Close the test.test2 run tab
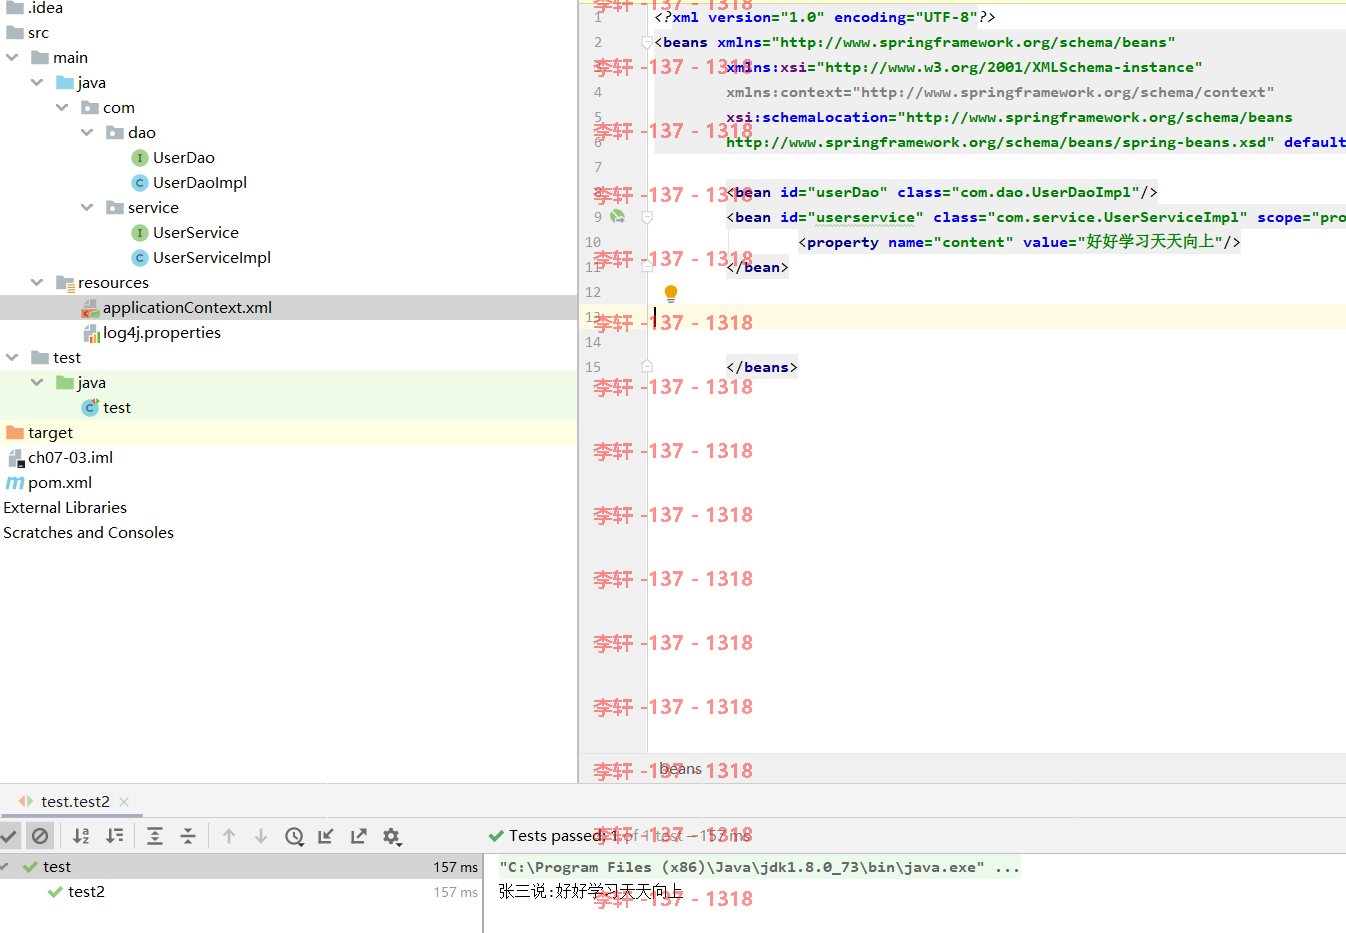The height and width of the screenshot is (933, 1346). (124, 802)
